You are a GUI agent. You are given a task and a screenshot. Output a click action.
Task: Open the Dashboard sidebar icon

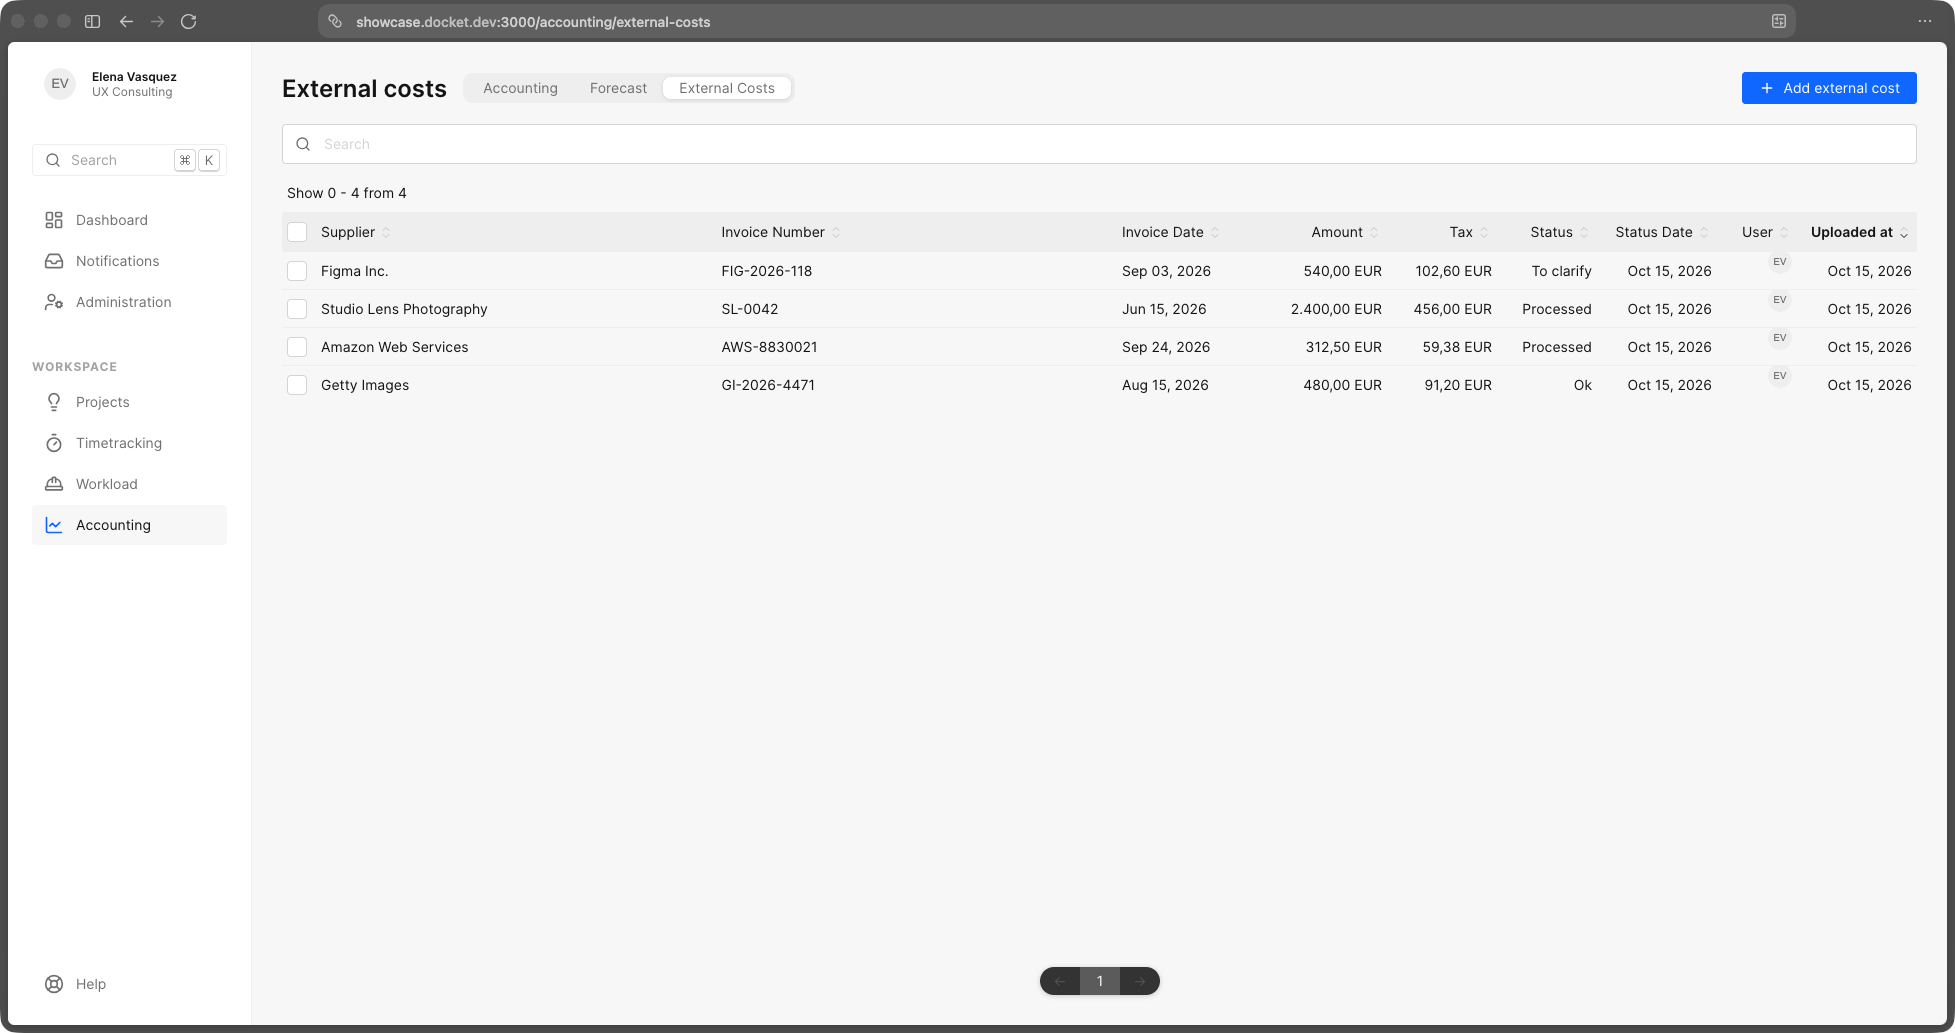tap(54, 220)
